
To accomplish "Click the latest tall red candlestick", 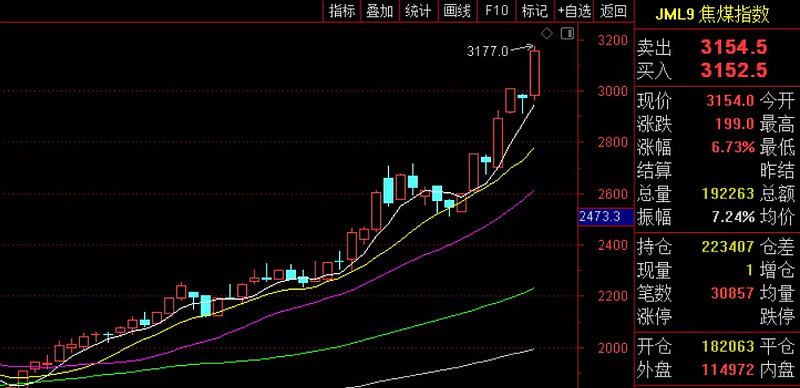I will pyautogui.click(x=535, y=73).
